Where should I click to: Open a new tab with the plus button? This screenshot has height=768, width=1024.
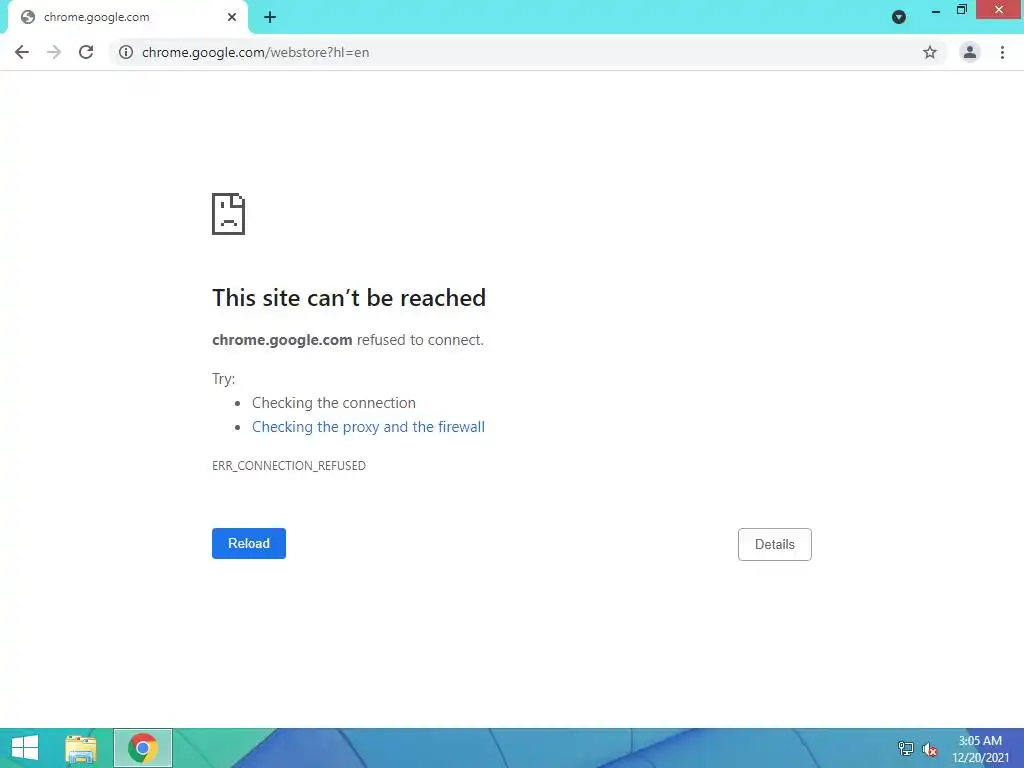[x=270, y=17]
